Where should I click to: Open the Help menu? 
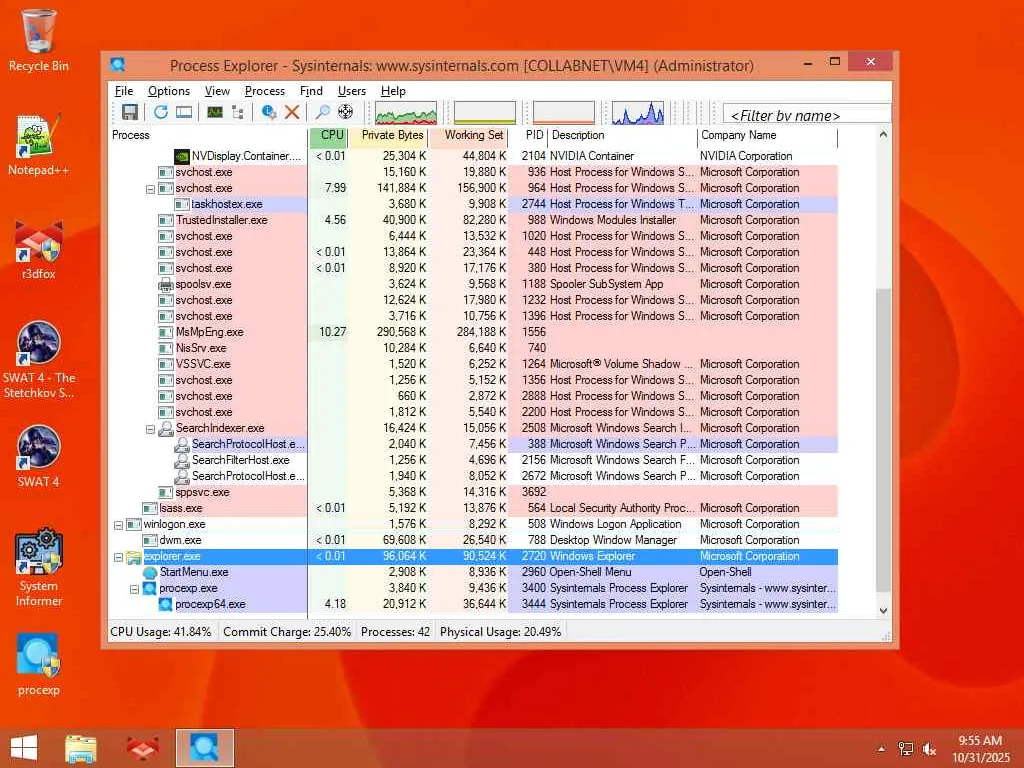coord(393,91)
